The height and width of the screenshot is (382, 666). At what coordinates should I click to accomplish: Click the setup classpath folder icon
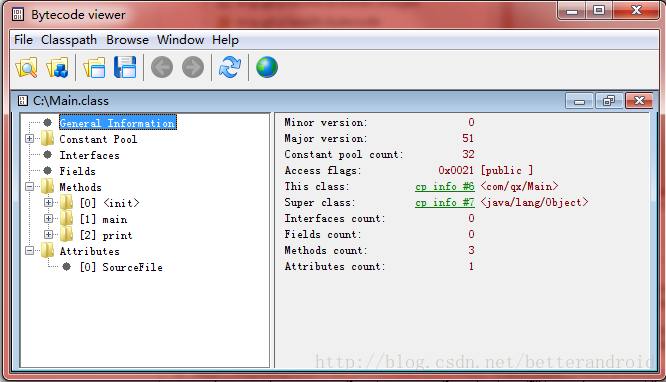[x=57, y=68]
